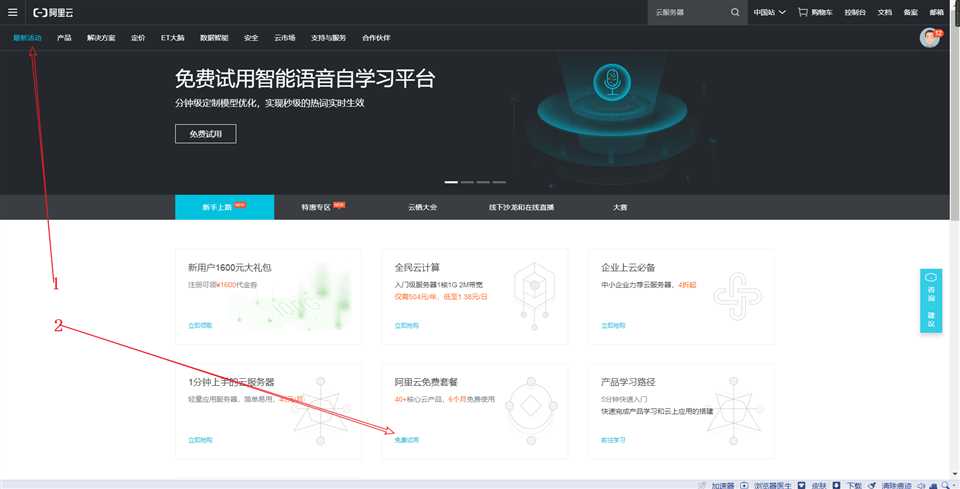Open the 合作伙伴 menu
This screenshot has width=960, height=489.
pyautogui.click(x=376, y=38)
